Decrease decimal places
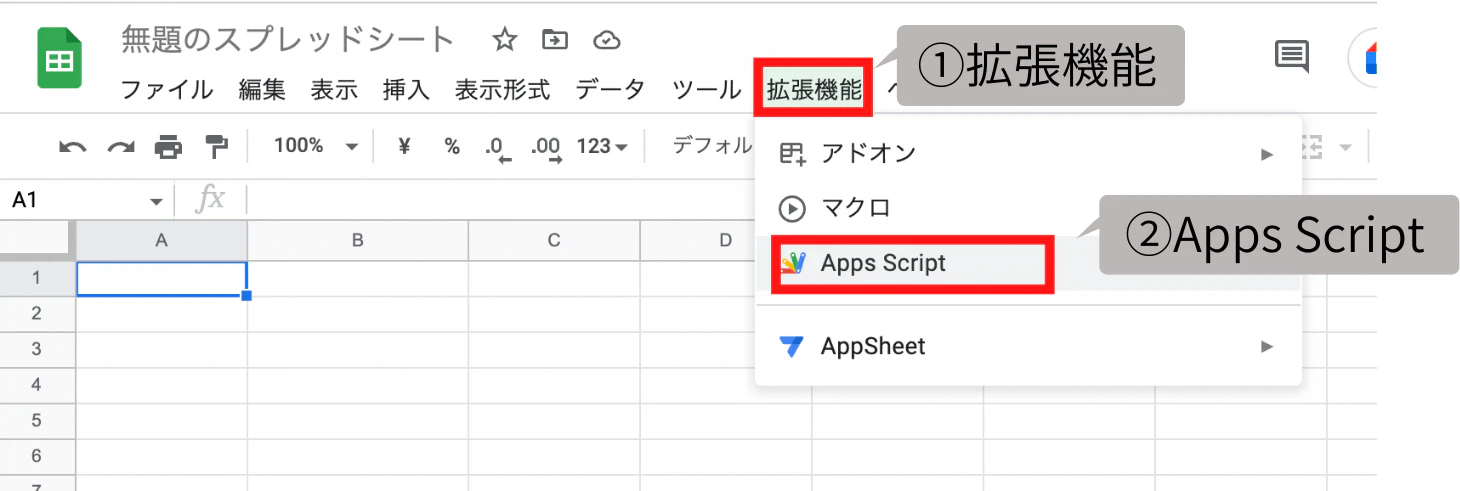The height and width of the screenshot is (491, 1460). (x=497, y=148)
